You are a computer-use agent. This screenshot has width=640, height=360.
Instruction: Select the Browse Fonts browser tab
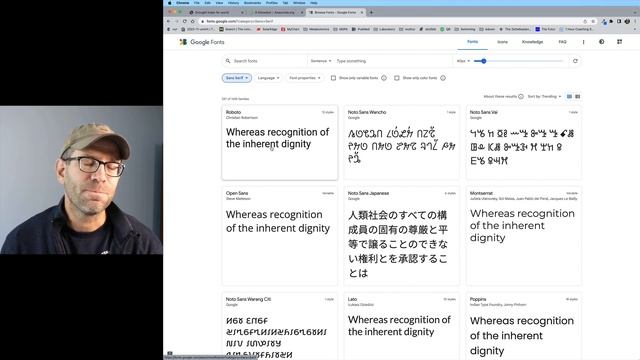click(335, 12)
